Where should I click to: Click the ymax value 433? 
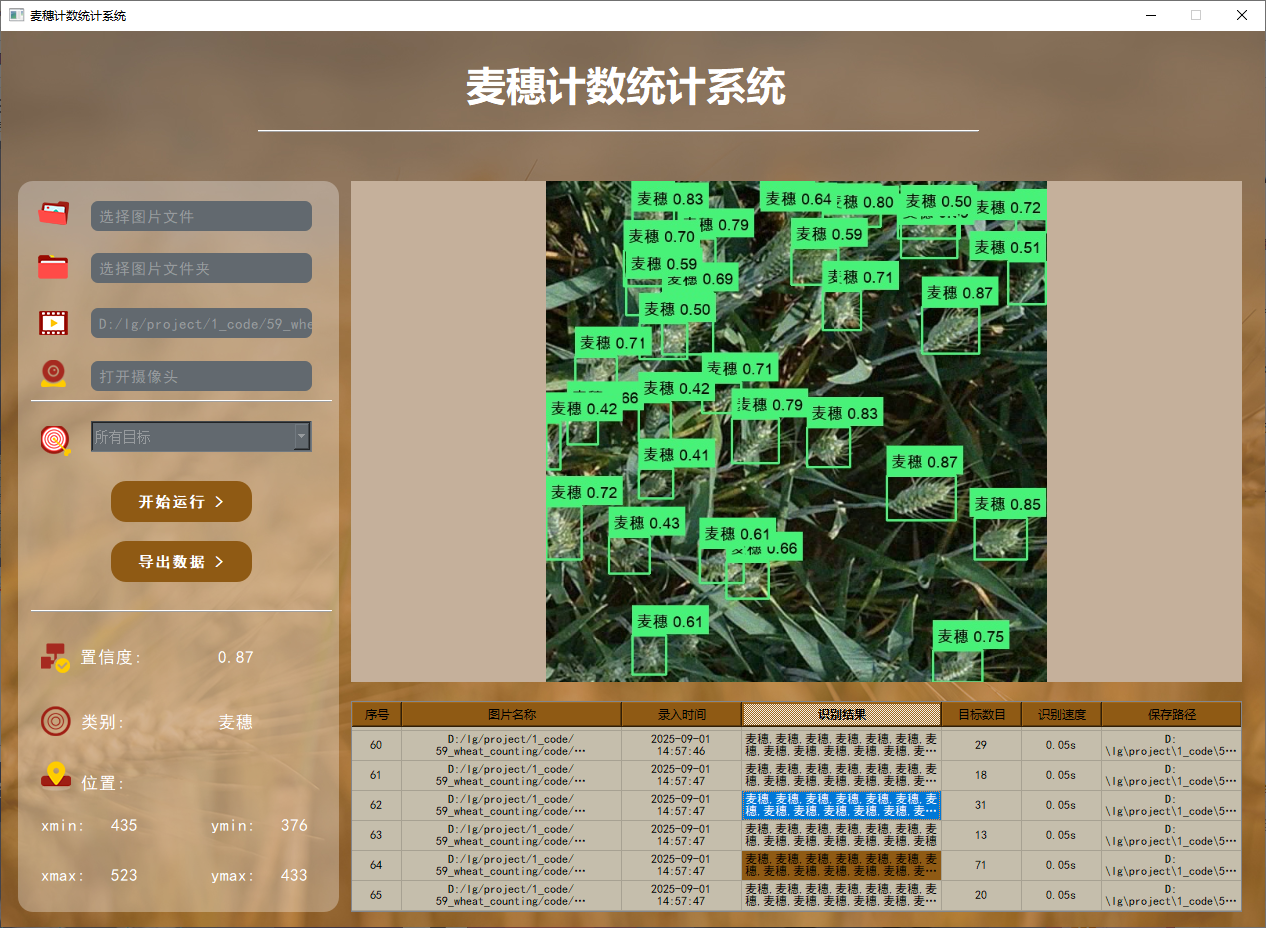[x=294, y=875]
